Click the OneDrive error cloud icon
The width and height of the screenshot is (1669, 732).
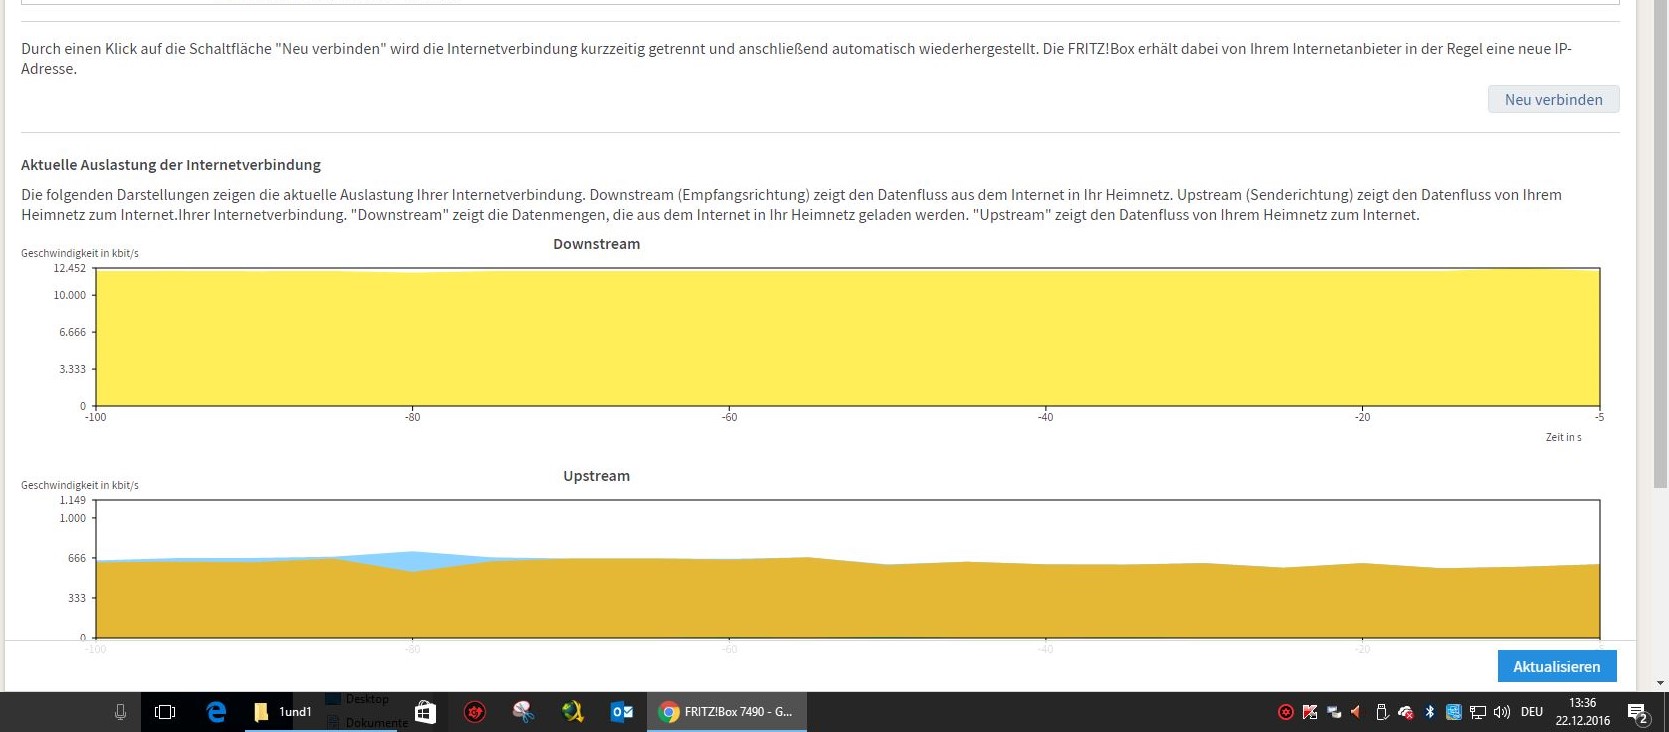coord(1405,712)
